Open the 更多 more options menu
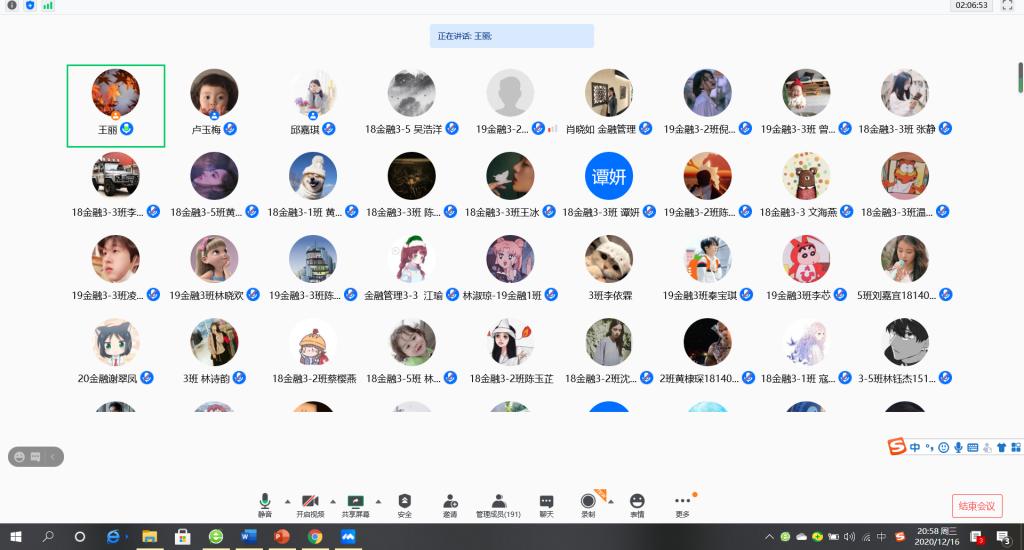This screenshot has height=550, width=1024. click(682, 504)
